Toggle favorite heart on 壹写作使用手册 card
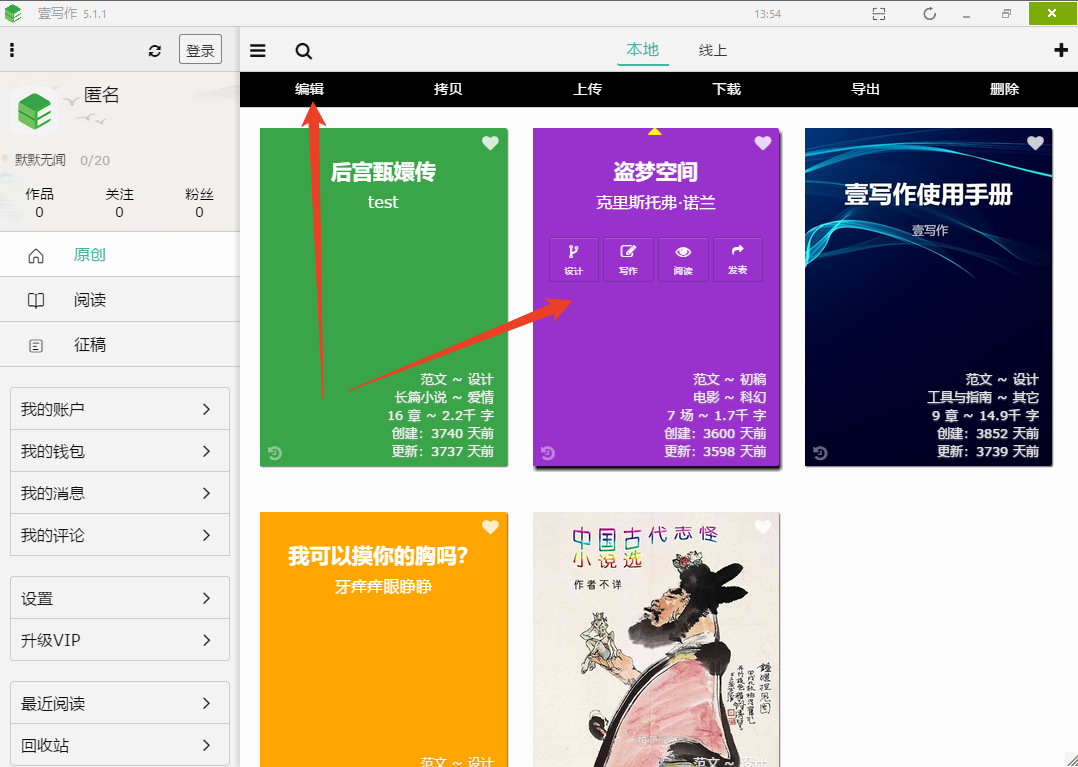This screenshot has width=1078, height=767. tap(1035, 143)
